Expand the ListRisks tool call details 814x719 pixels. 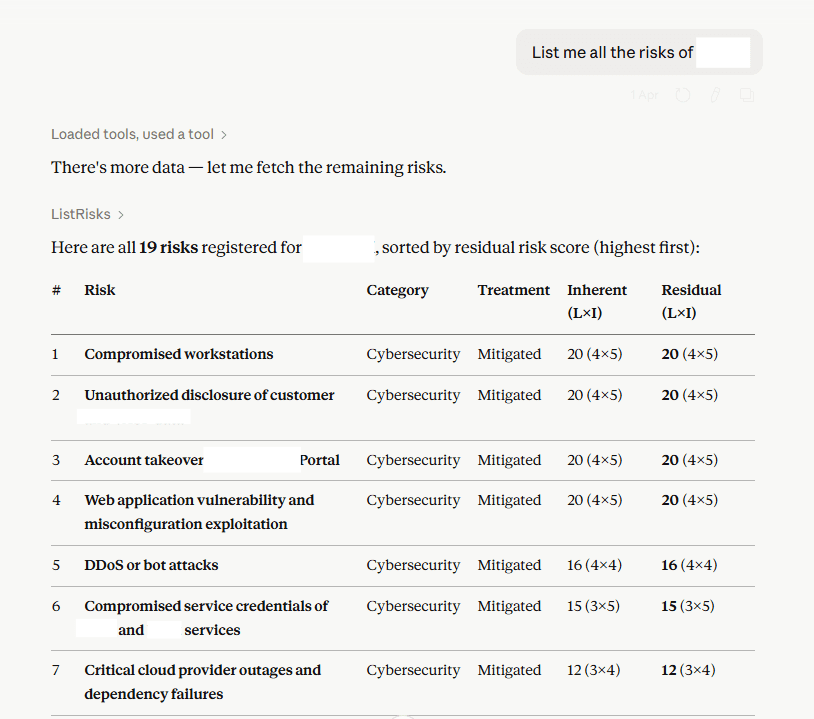click(x=87, y=214)
